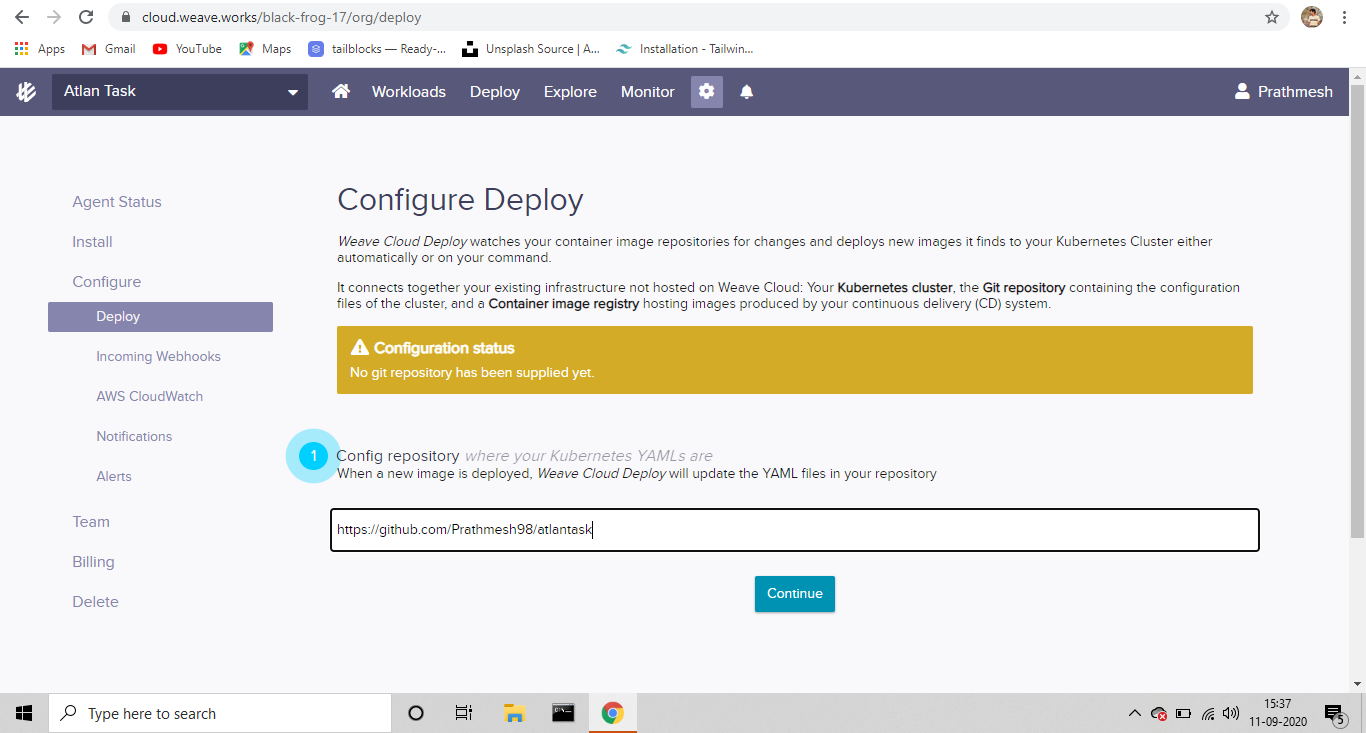This screenshot has width=1366, height=733.
Task: Click the "Configure Deploy" heading
Action: click(x=460, y=199)
